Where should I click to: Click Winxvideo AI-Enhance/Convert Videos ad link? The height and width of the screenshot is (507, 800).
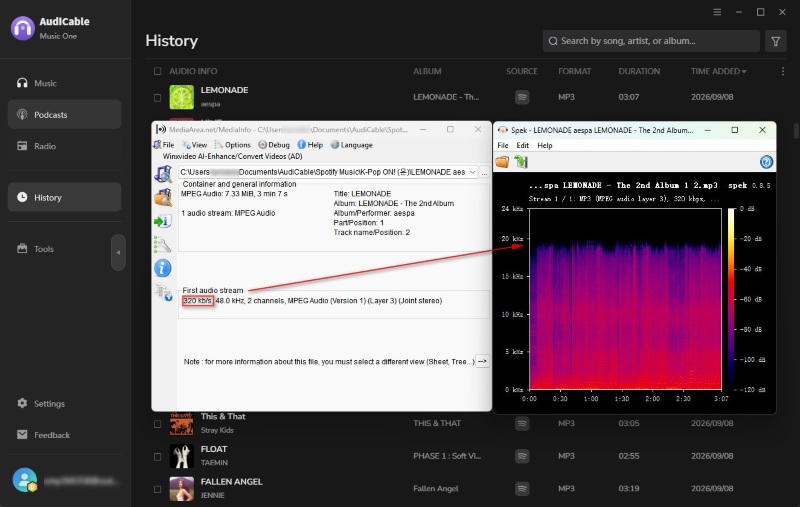[232, 156]
